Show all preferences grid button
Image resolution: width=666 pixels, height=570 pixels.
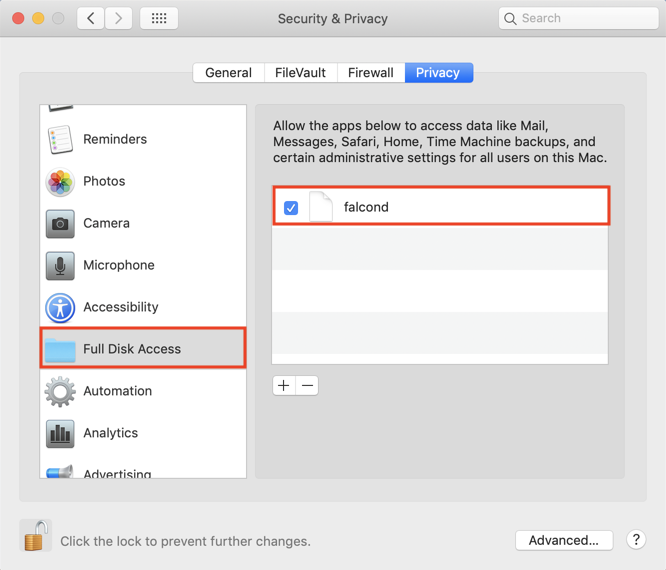point(159,18)
